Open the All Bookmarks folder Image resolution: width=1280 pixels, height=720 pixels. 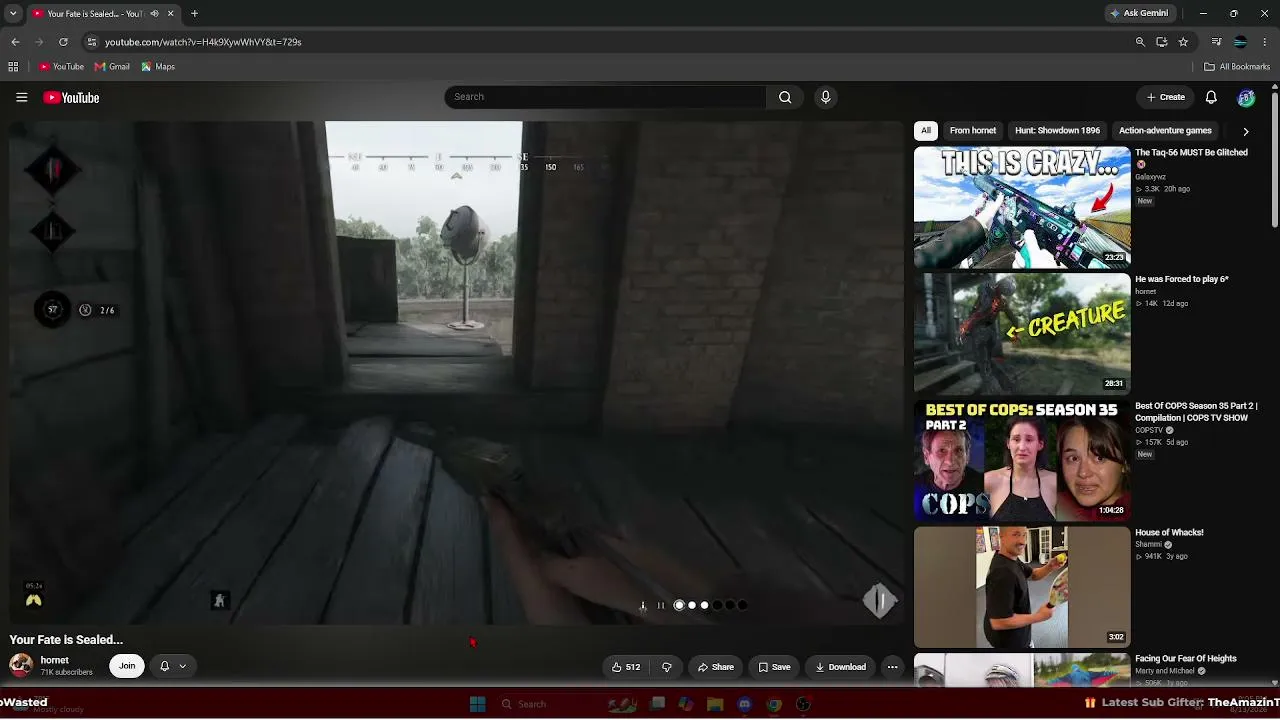pos(1237,67)
